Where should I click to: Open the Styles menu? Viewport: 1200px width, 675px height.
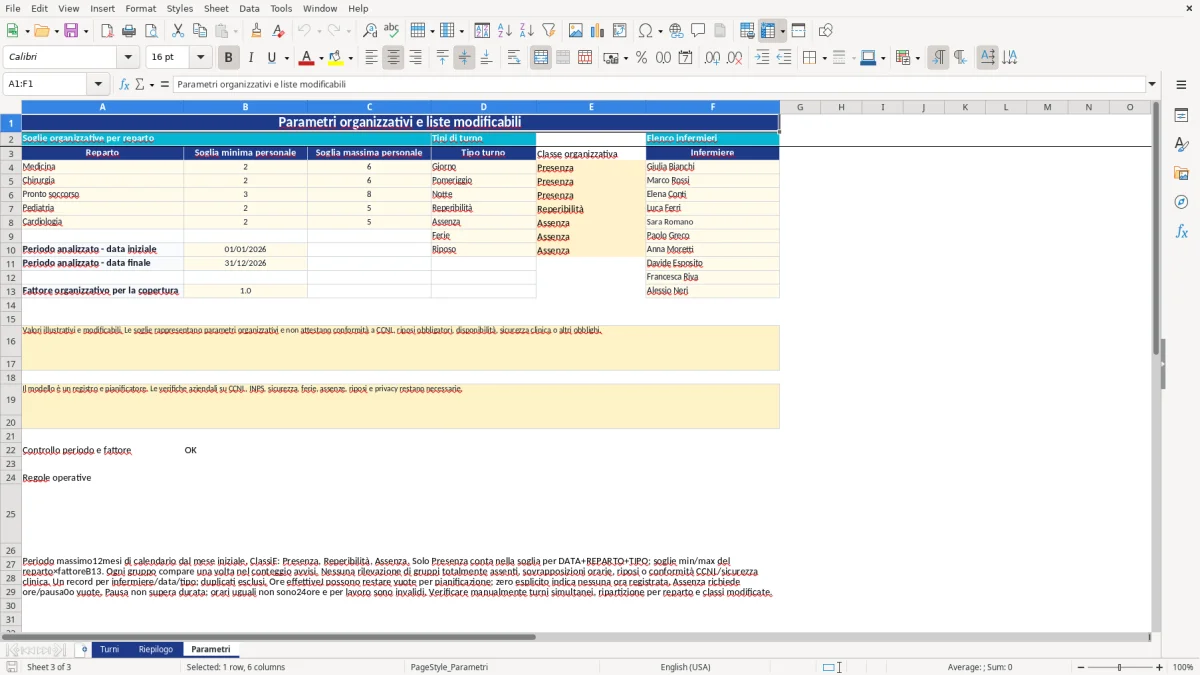coord(180,8)
